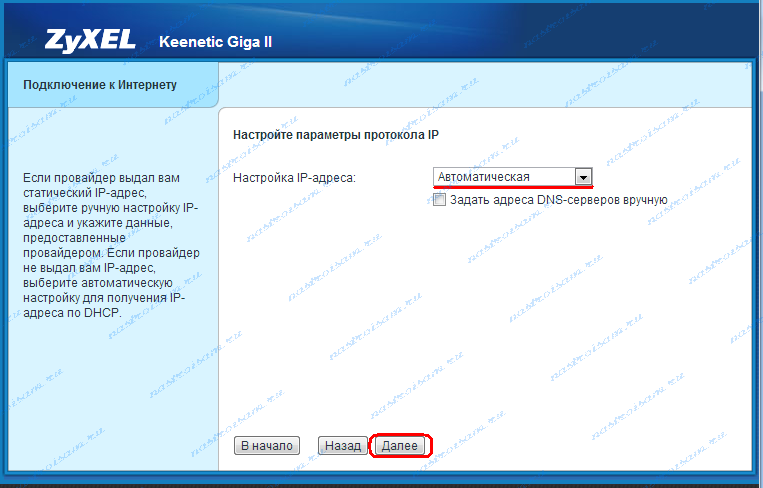Click the ZyXEL logo in header
The width and height of the screenshot is (763, 488).
(x=90, y=41)
